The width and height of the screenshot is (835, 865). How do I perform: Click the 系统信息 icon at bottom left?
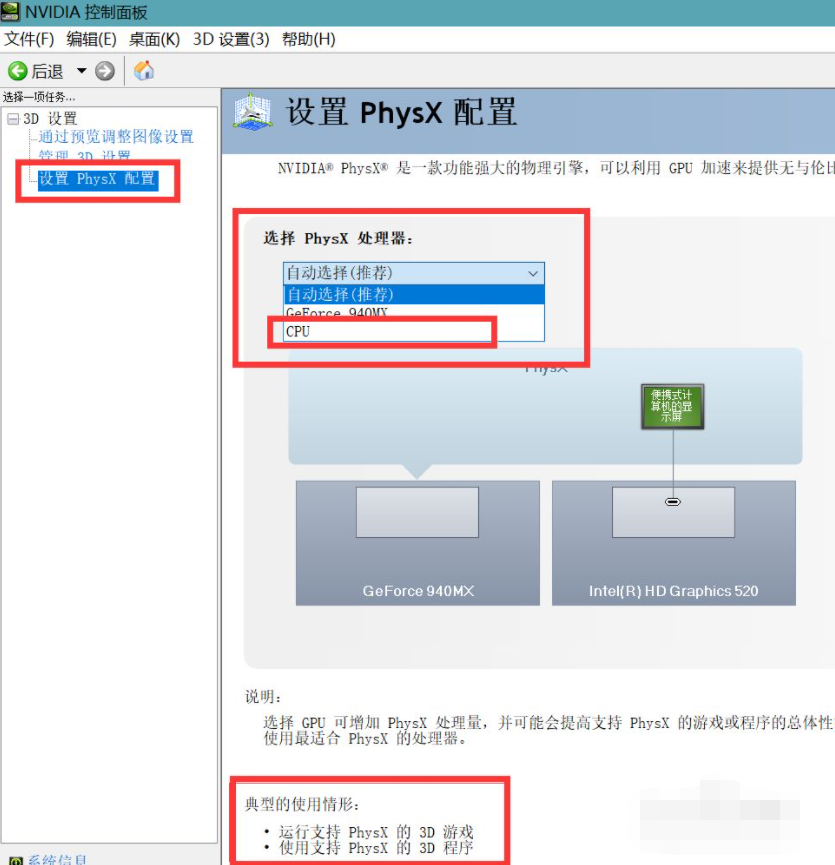(x=15, y=860)
